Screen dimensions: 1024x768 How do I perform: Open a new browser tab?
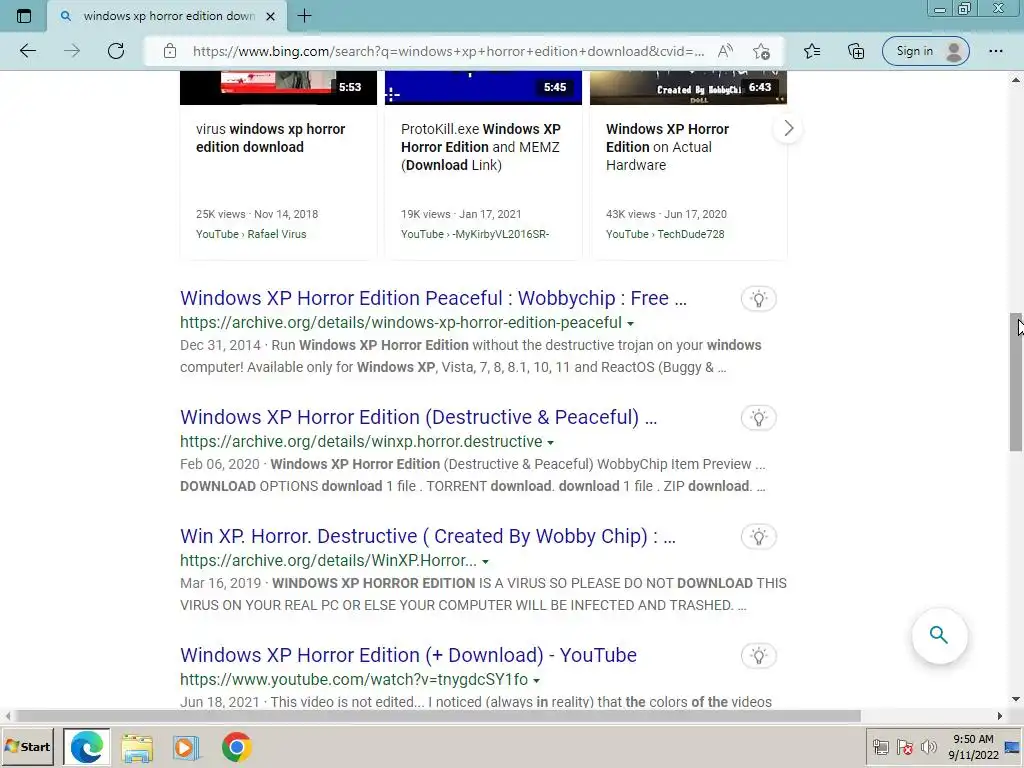pyautogui.click(x=304, y=16)
